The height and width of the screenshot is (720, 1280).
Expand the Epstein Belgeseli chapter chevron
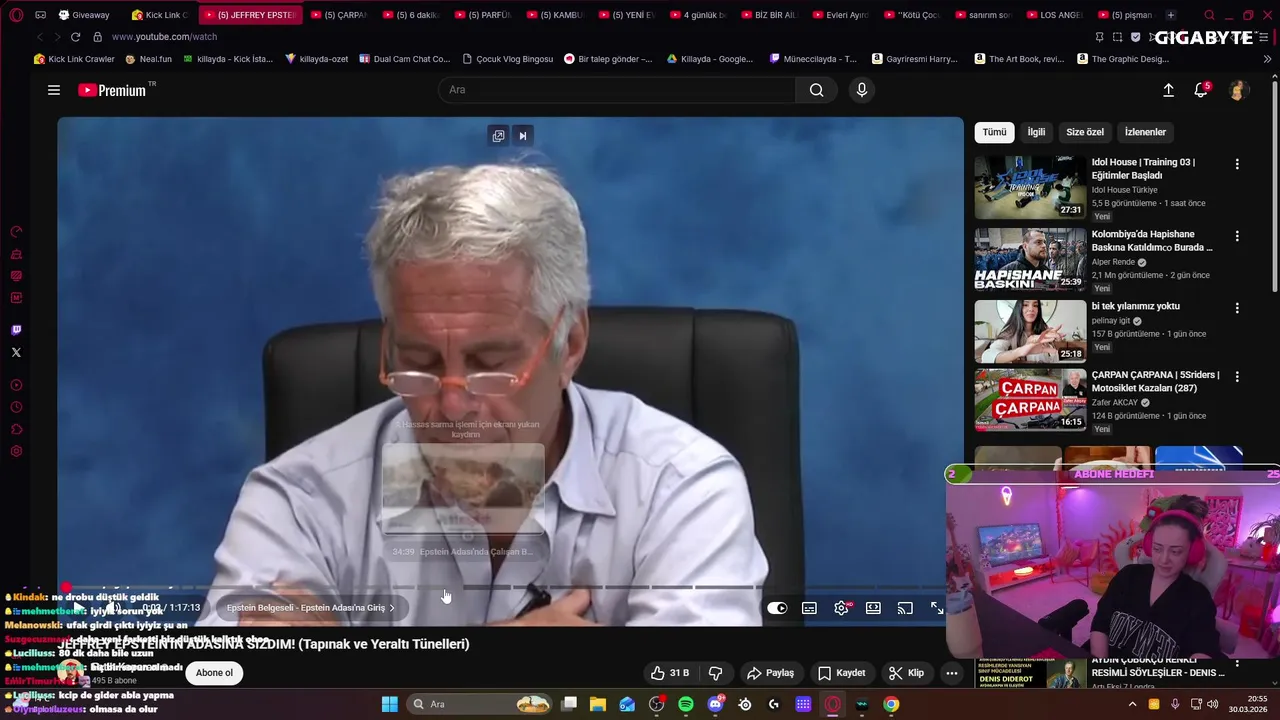click(x=392, y=608)
